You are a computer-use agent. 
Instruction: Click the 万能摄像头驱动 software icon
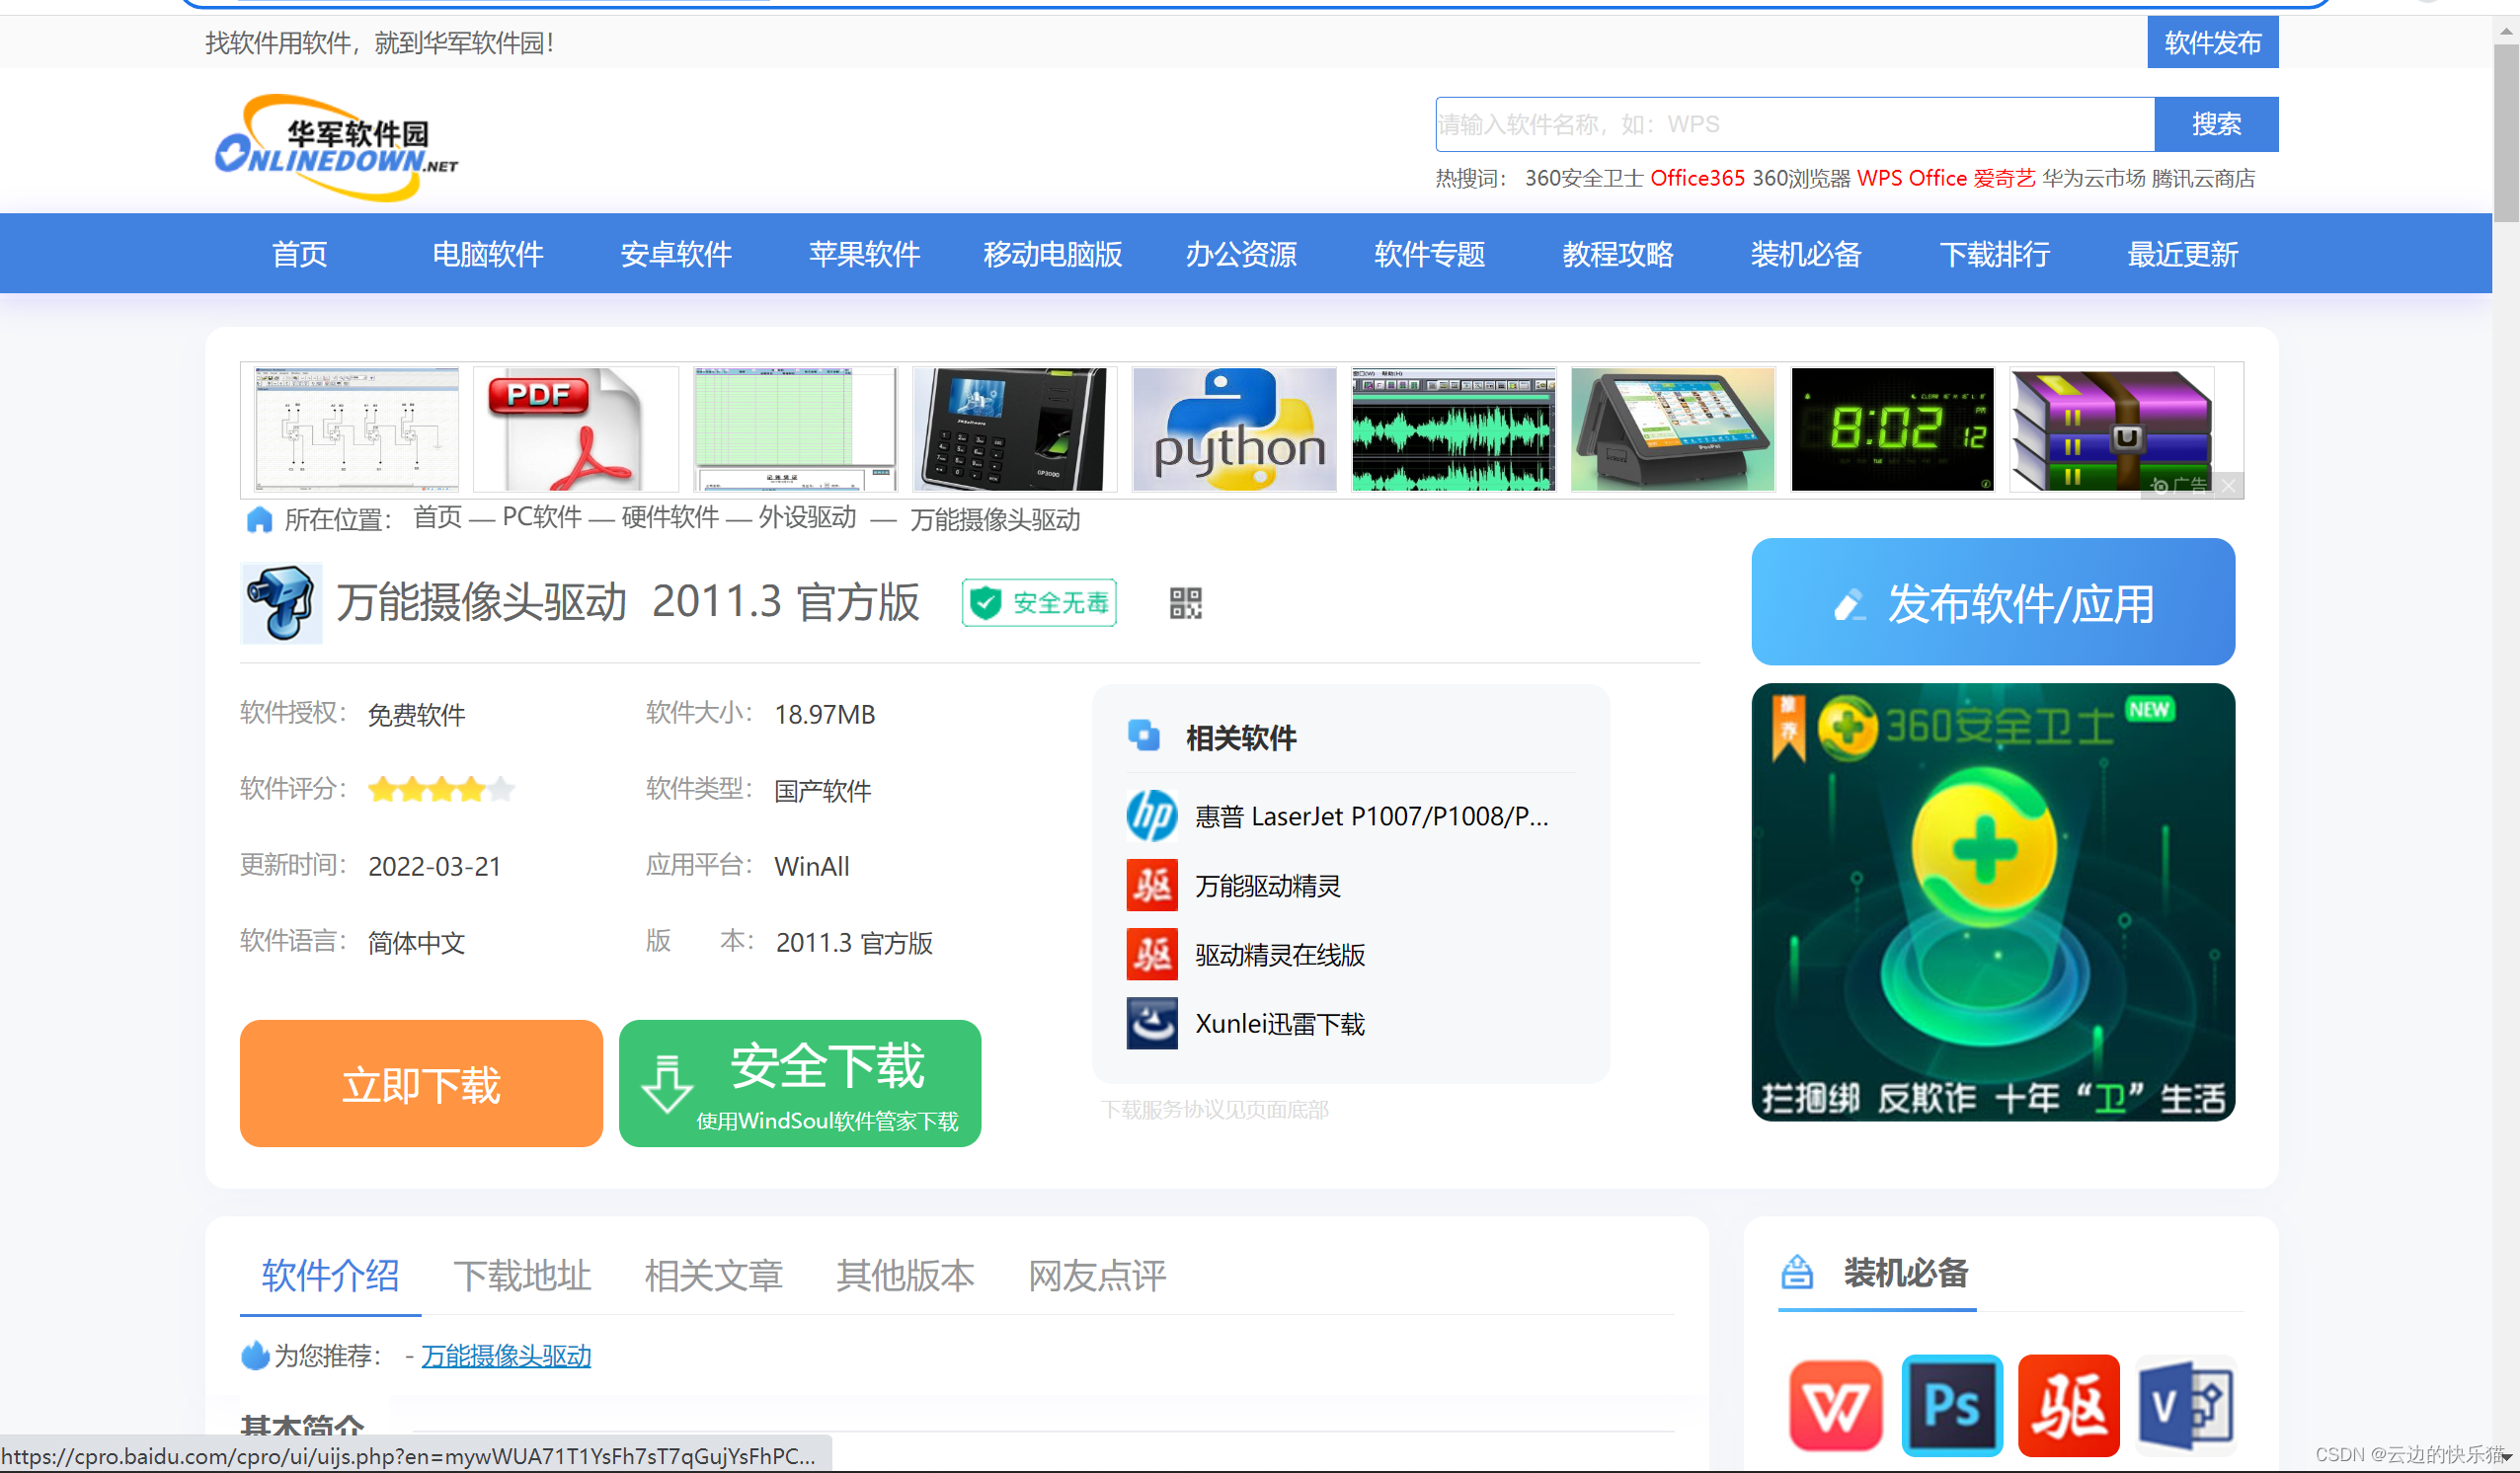281,603
